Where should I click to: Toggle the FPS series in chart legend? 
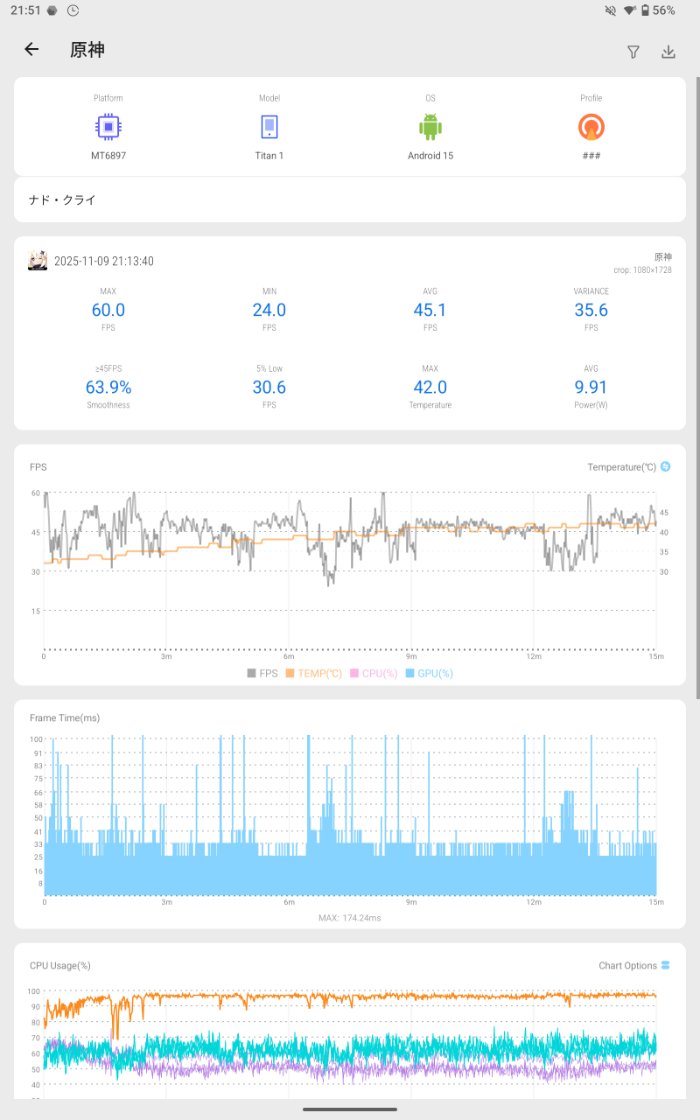[263, 673]
